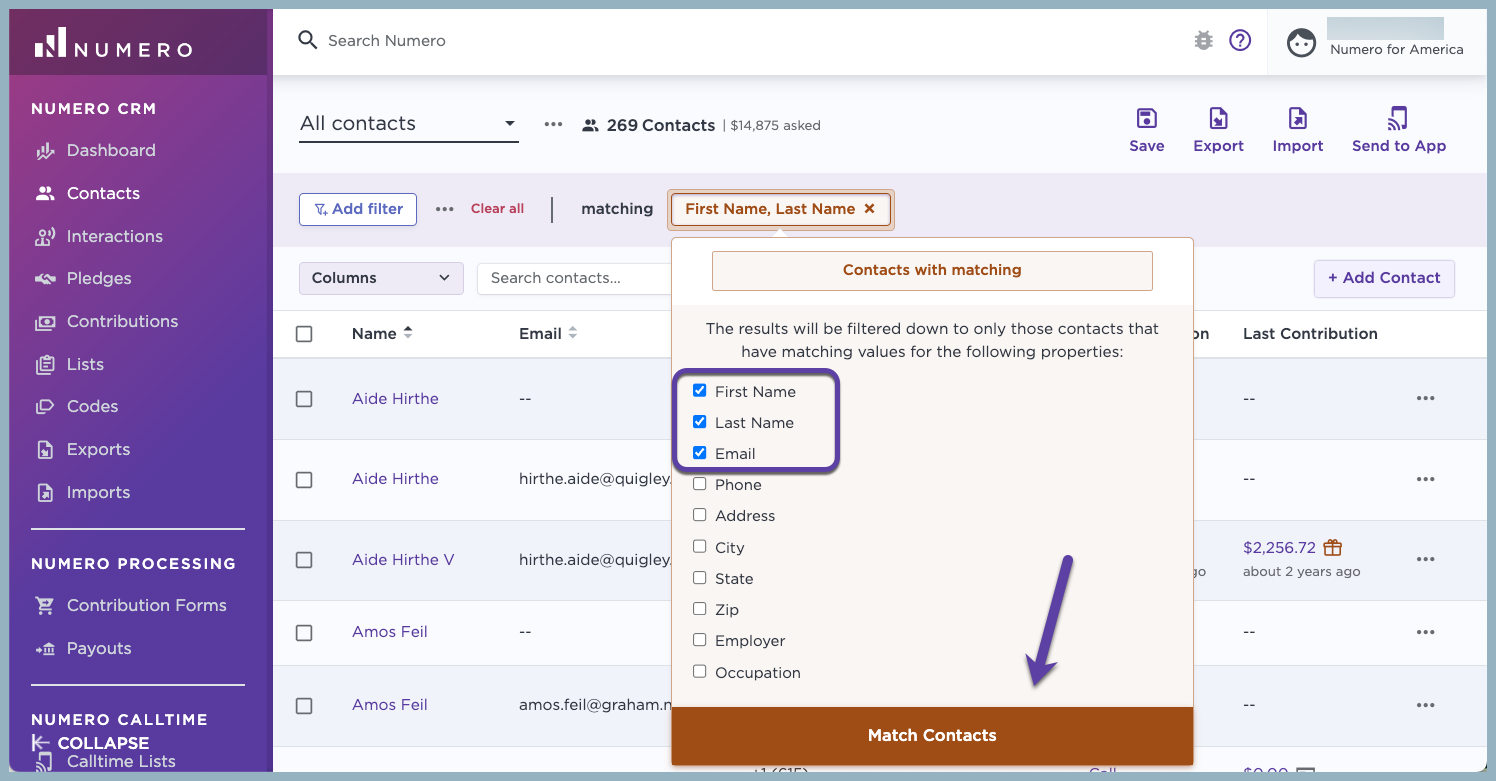Uncheck the First Name checkbox
Image resolution: width=1496 pixels, height=781 pixels.
point(700,391)
